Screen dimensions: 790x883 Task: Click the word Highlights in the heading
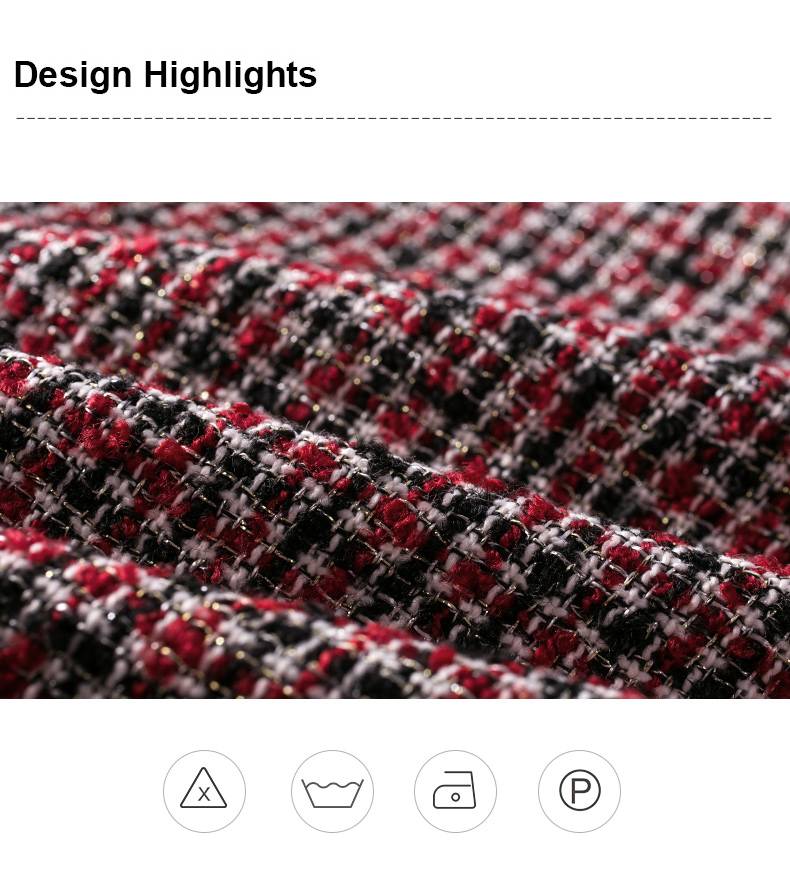(x=230, y=74)
